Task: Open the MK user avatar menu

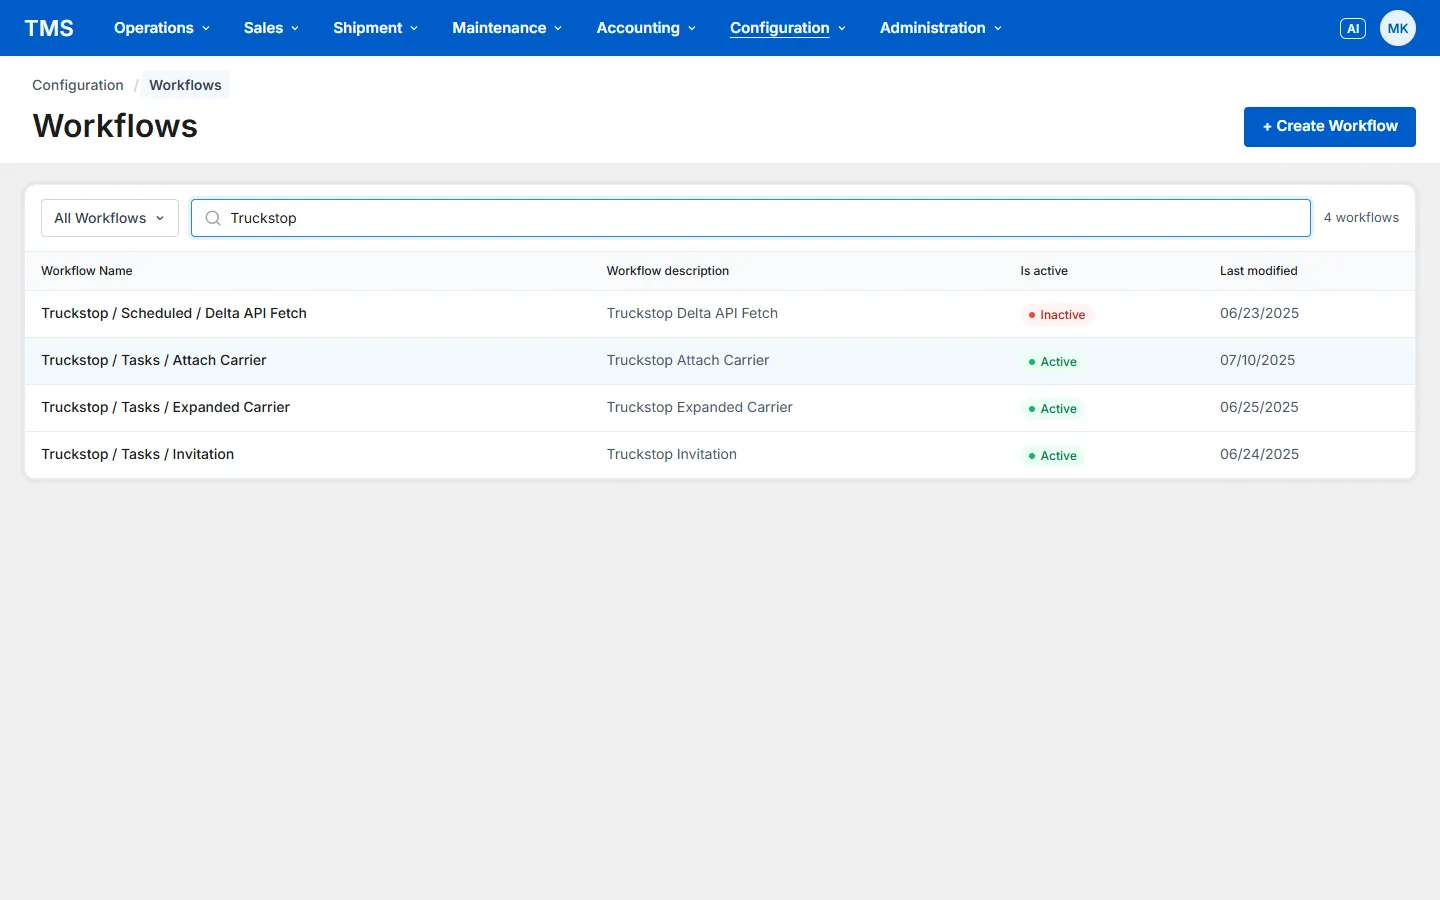Action: tap(1398, 28)
